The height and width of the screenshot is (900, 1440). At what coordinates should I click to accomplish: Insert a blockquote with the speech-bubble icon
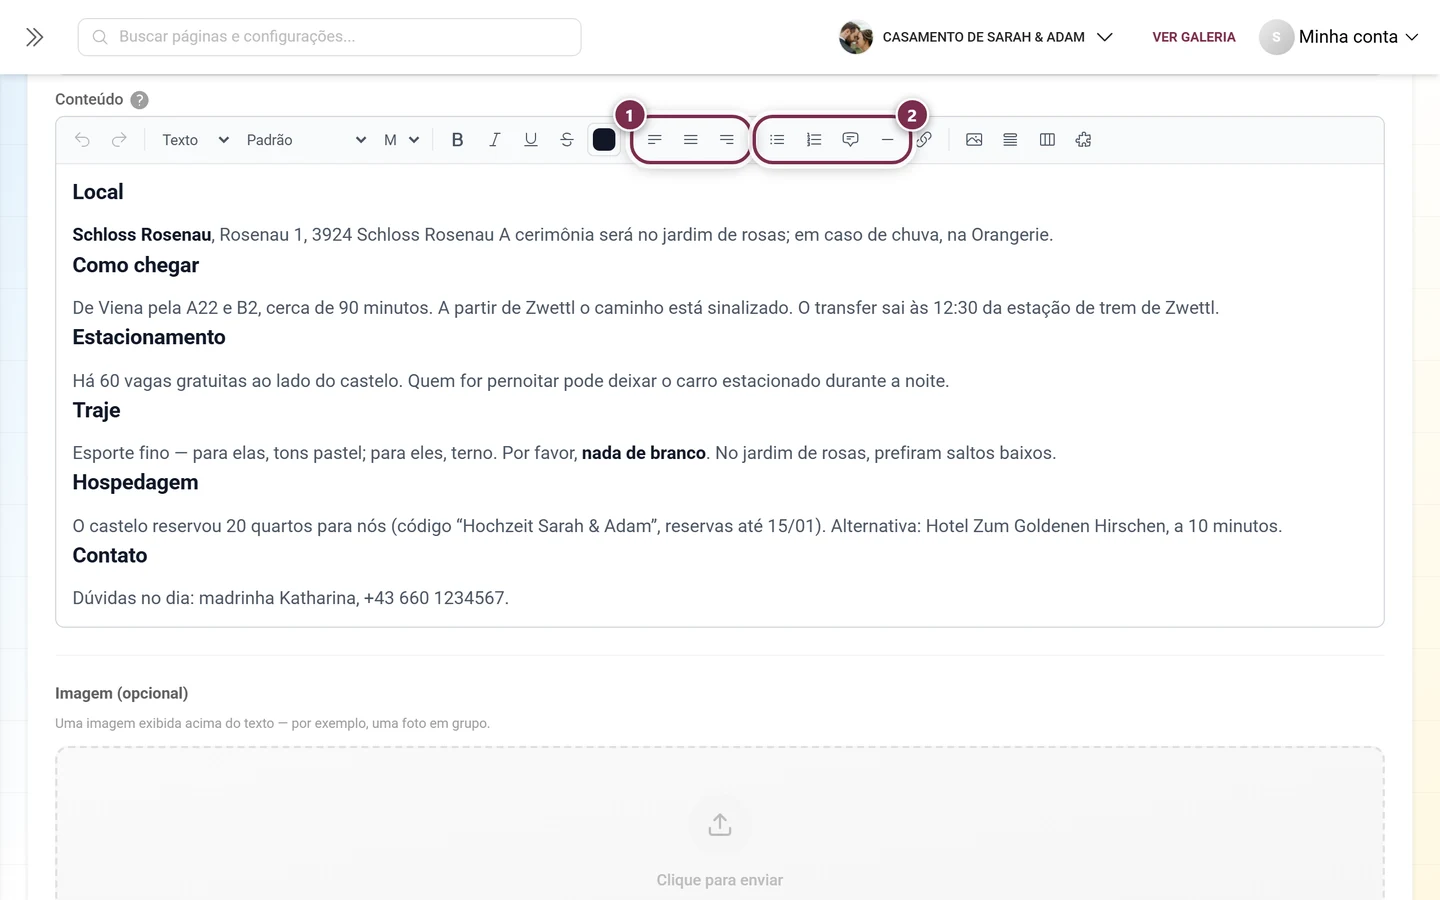tap(850, 140)
